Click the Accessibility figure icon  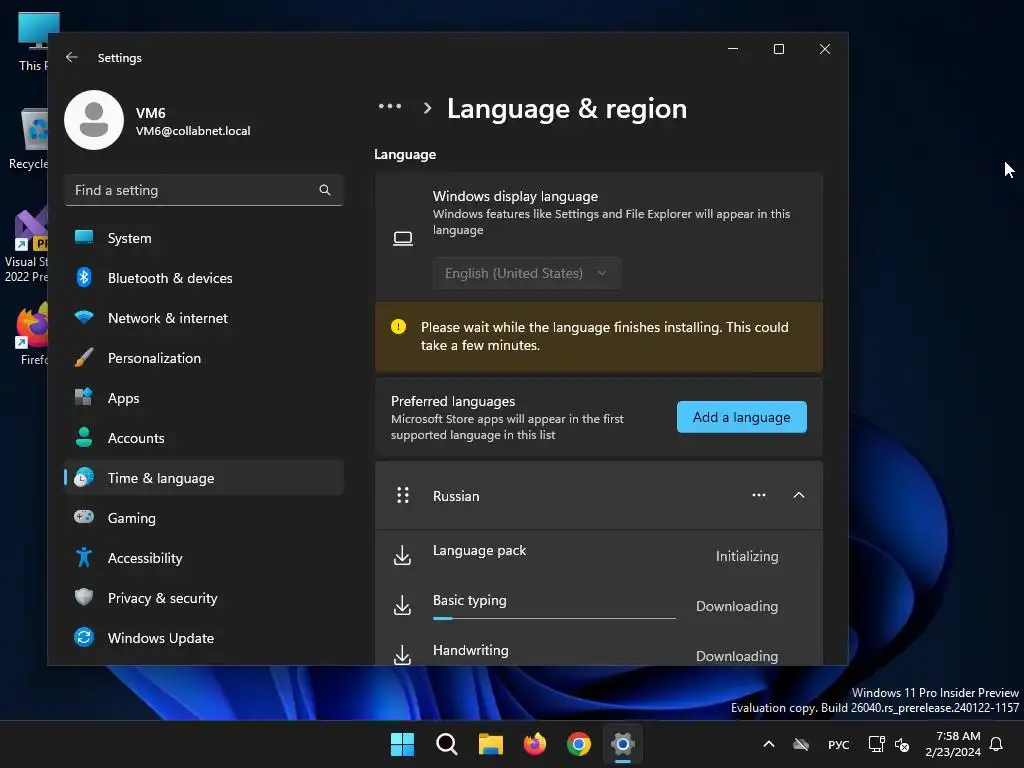coord(84,558)
